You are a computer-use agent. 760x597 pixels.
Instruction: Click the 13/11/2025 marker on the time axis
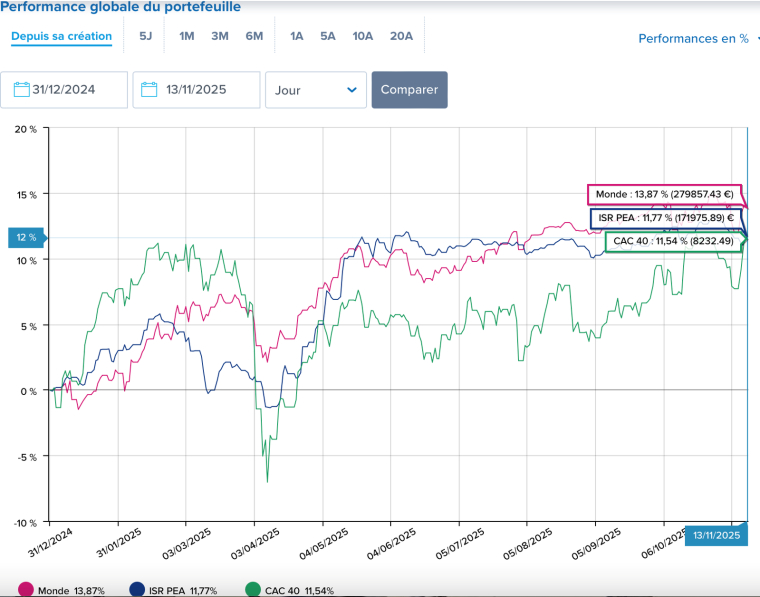[715, 536]
